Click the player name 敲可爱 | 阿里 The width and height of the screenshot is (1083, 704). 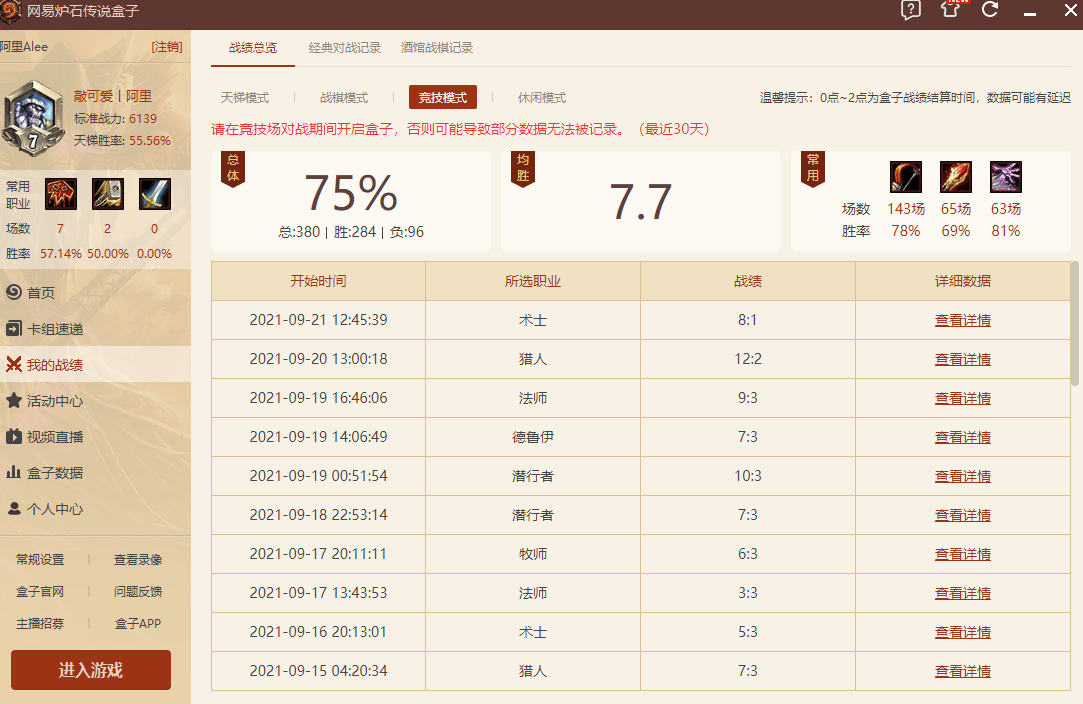click(x=113, y=96)
